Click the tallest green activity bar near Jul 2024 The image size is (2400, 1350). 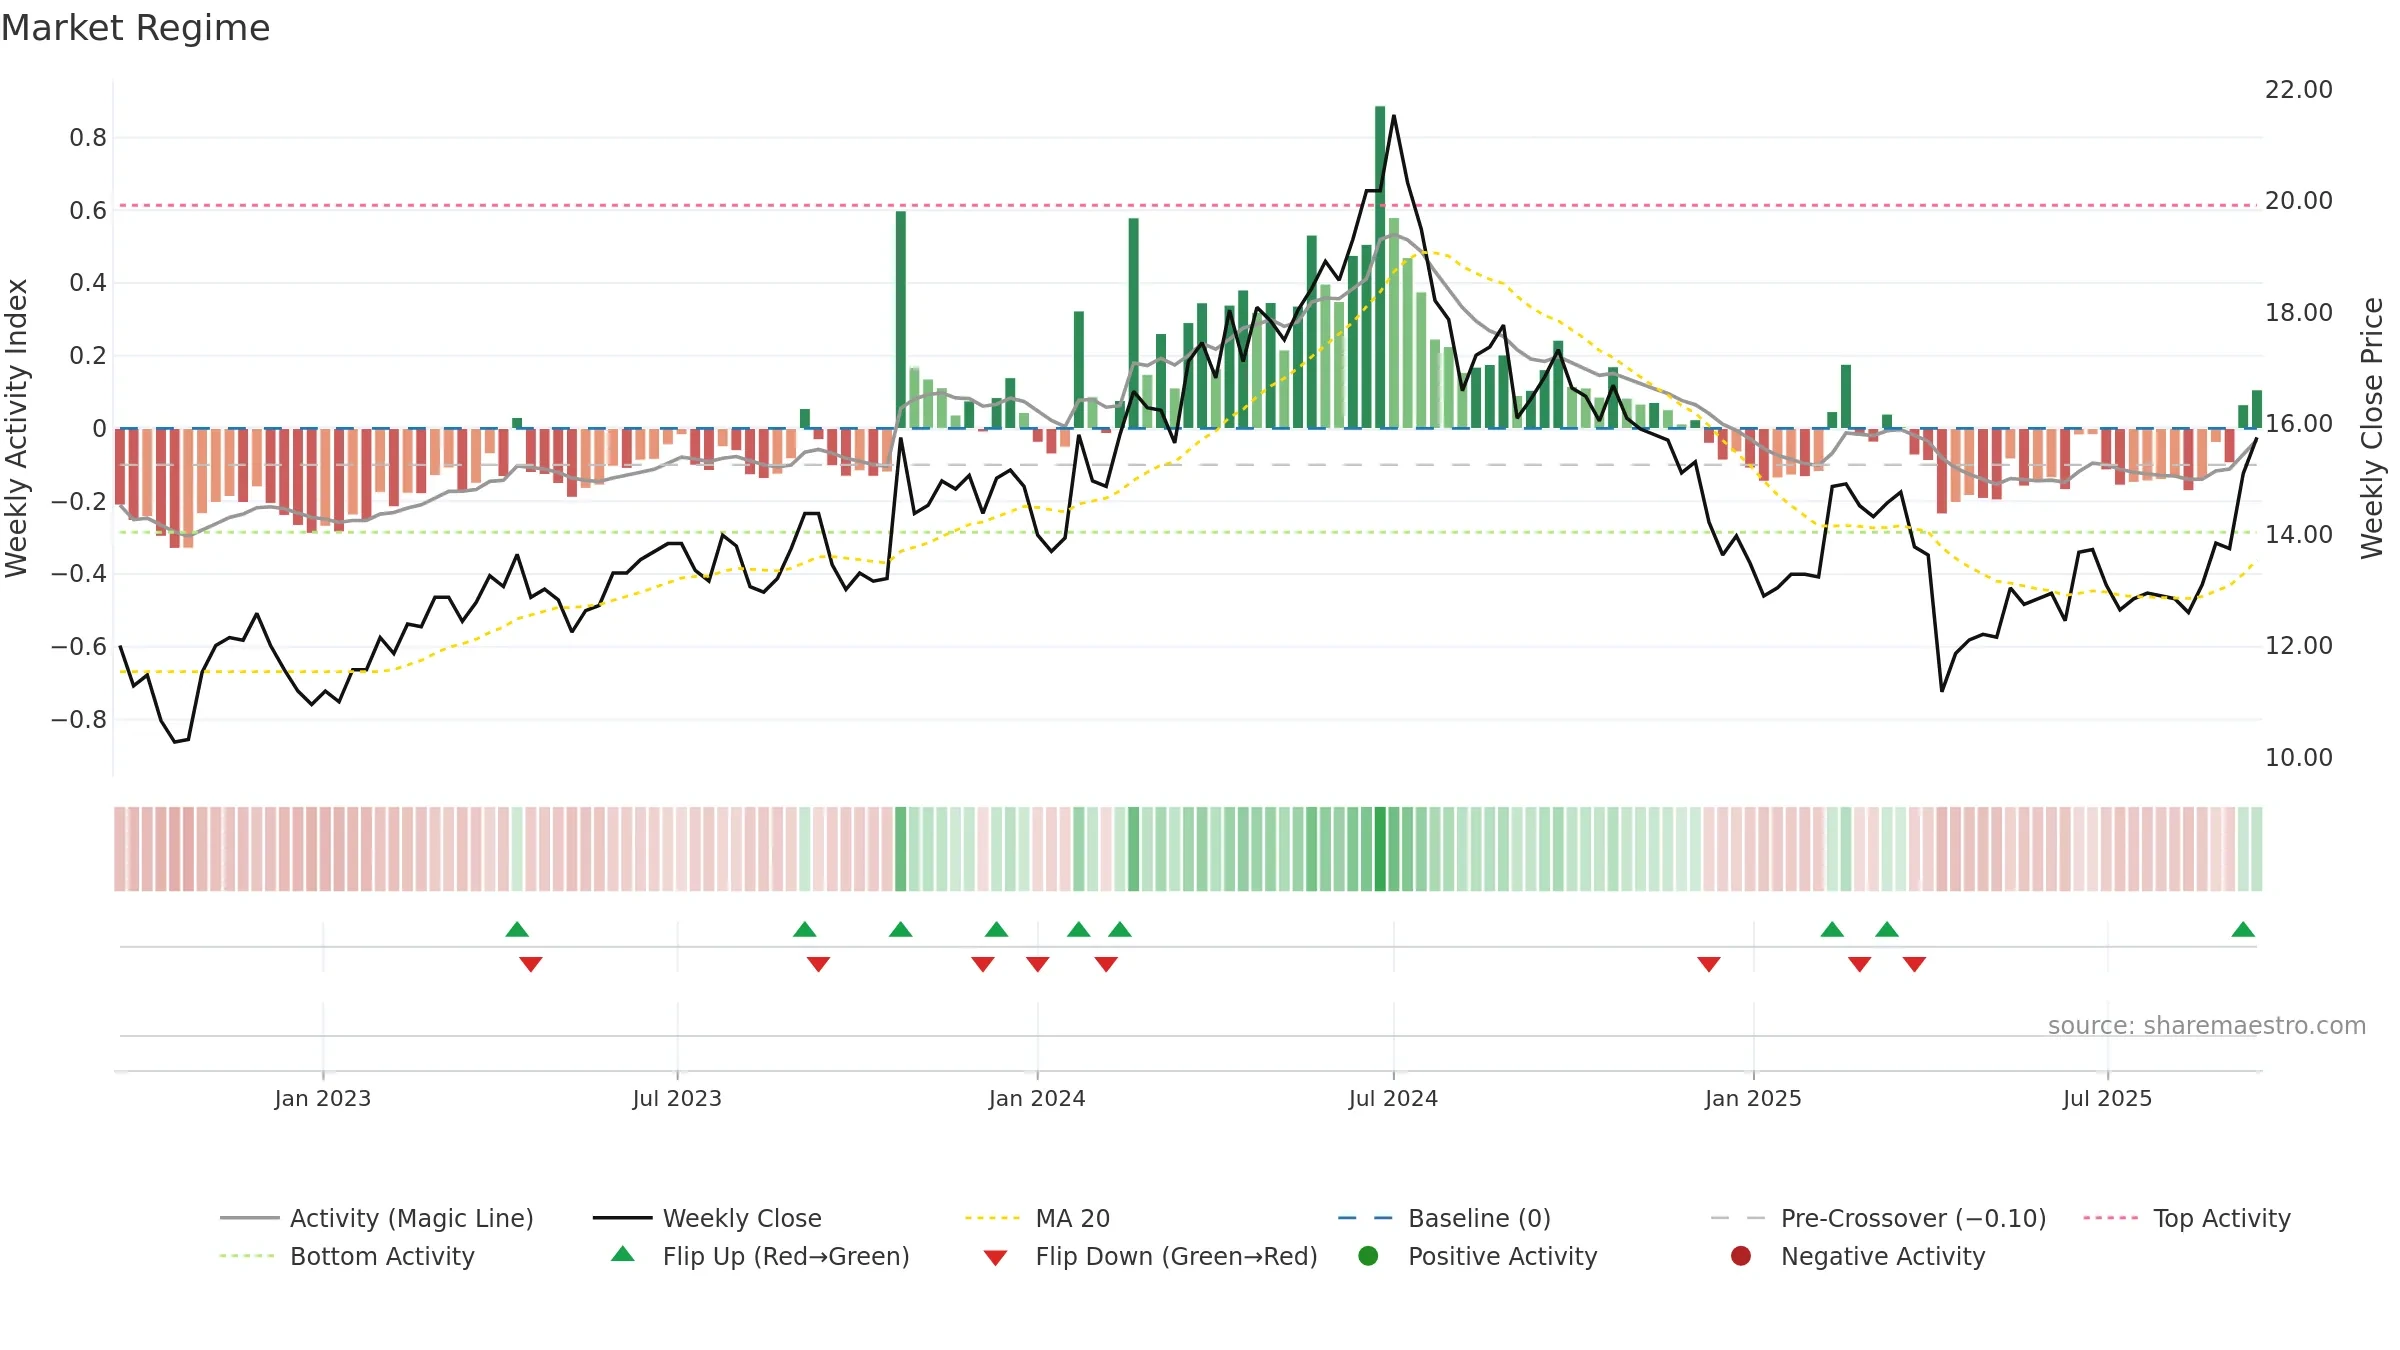1380,267
